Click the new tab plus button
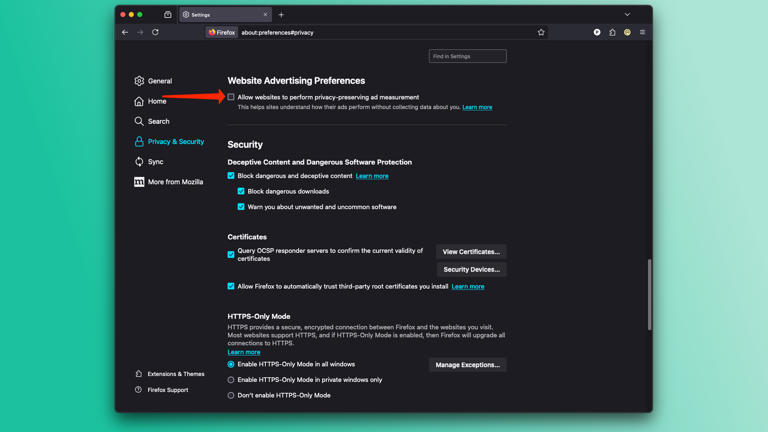Viewport: 768px width, 432px height. tap(281, 15)
